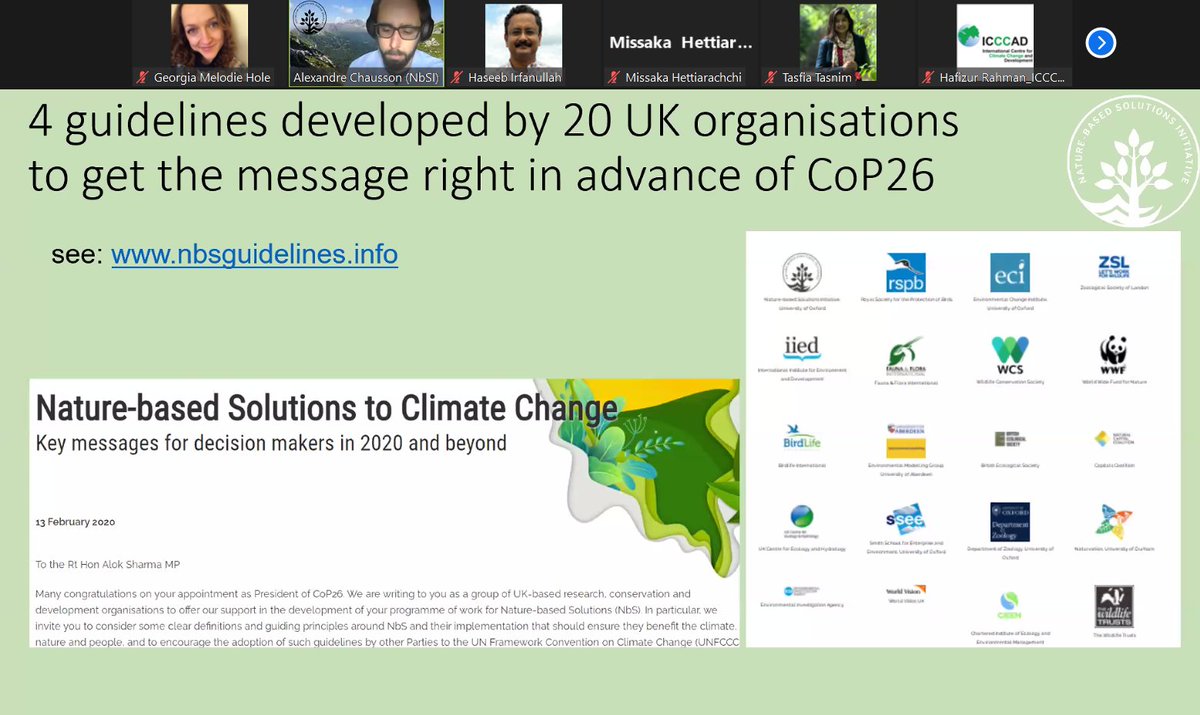Screen dimensions: 1200x715
Task: Click the University of Aberdeen logo
Action: click(x=906, y=440)
